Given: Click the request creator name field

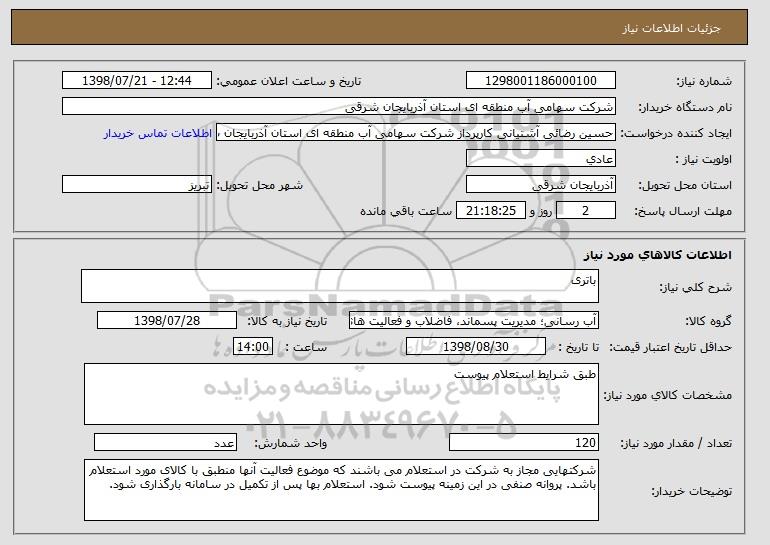Looking at the screenshot, I should click(416, 133).
